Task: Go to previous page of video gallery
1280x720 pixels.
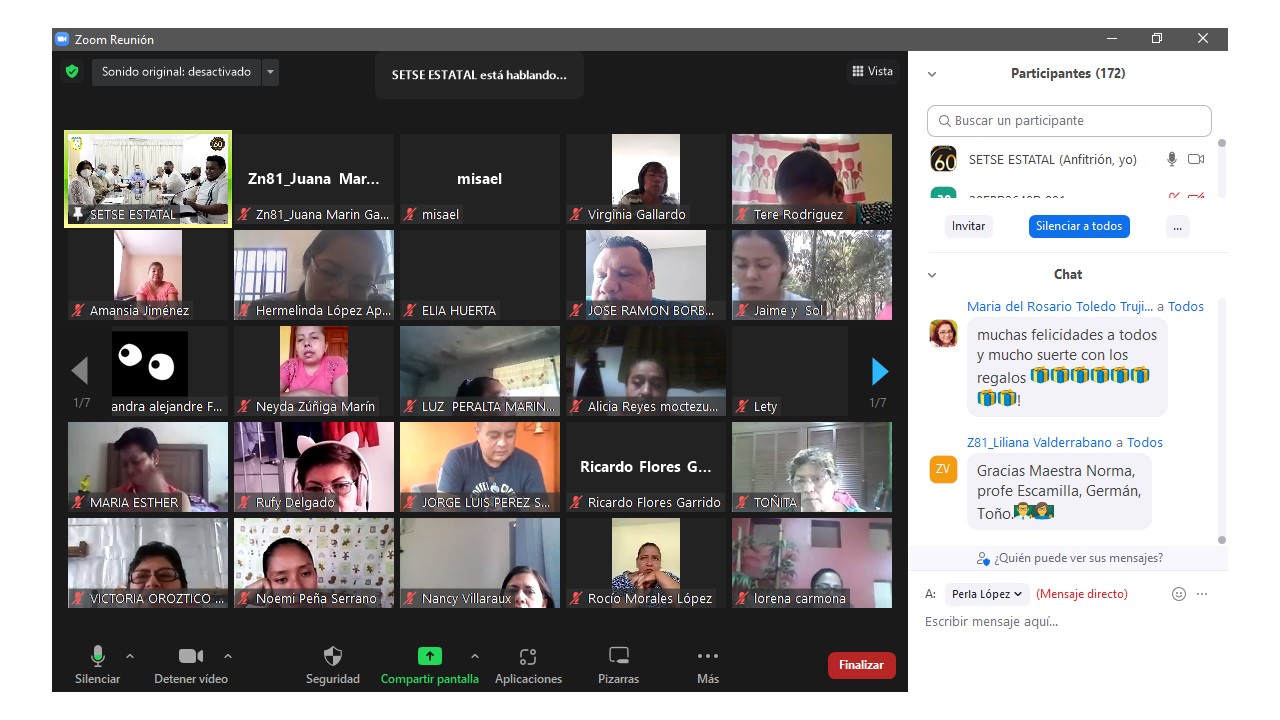Action: (x=80, y=371)
